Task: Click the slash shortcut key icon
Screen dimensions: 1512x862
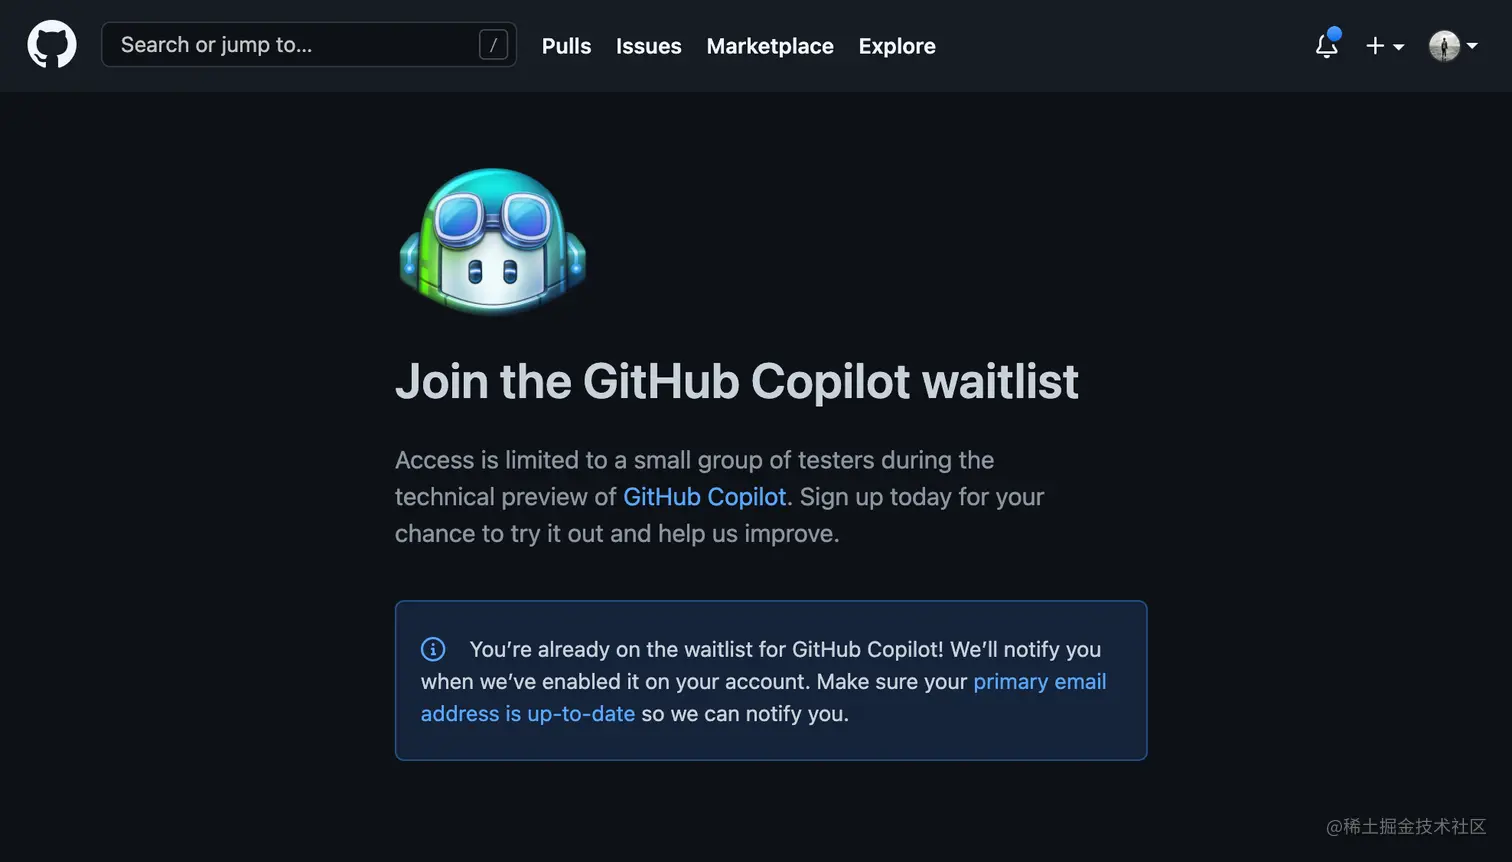Action: tap(493, 45)
